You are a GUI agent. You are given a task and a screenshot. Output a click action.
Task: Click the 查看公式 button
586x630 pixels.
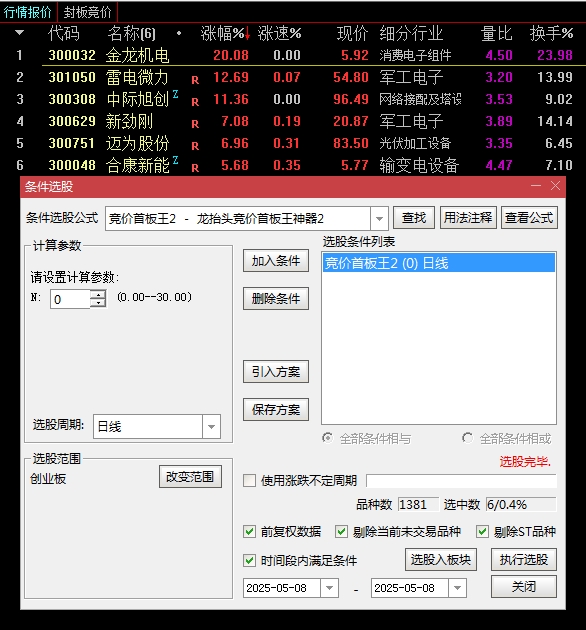pos(529,218)
